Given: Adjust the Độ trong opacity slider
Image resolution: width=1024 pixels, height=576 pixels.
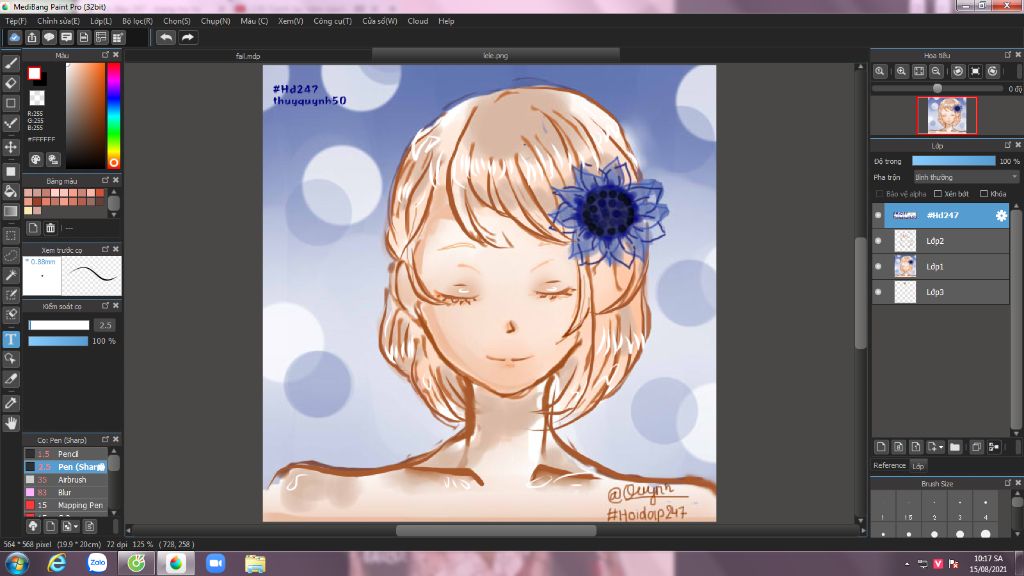Looking at the screenshot, I should [953, 161].
